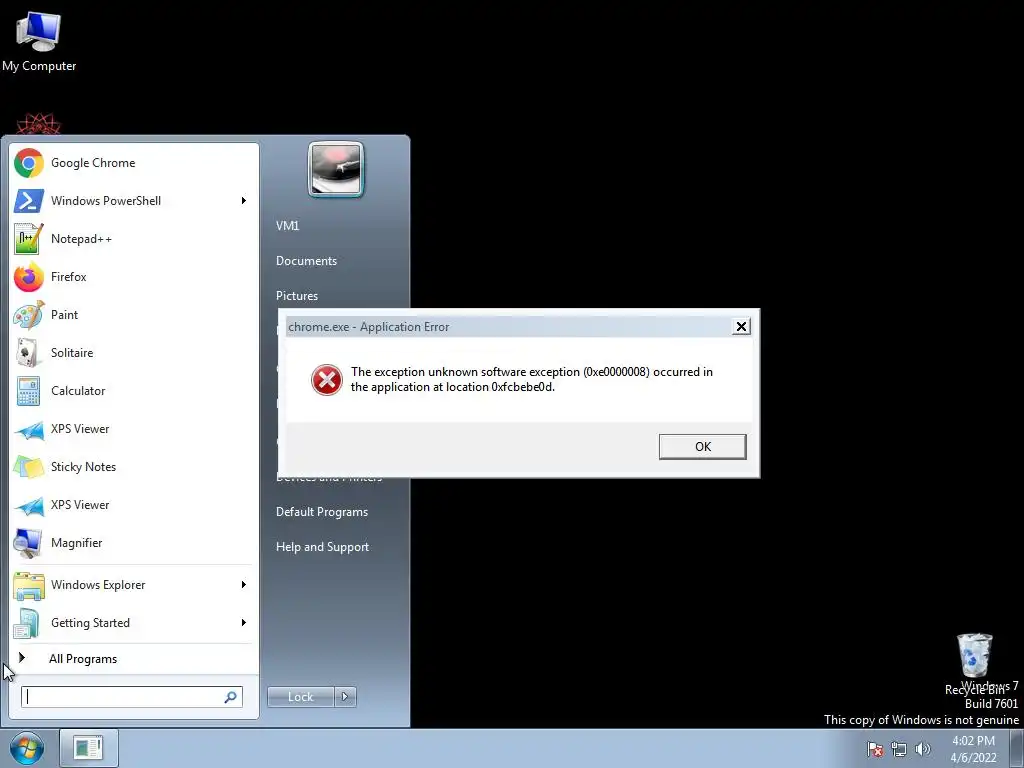1024x768 pixels.
Task: Close the chrome.exe Application Error dialog
Action: (x=741, y=327)
